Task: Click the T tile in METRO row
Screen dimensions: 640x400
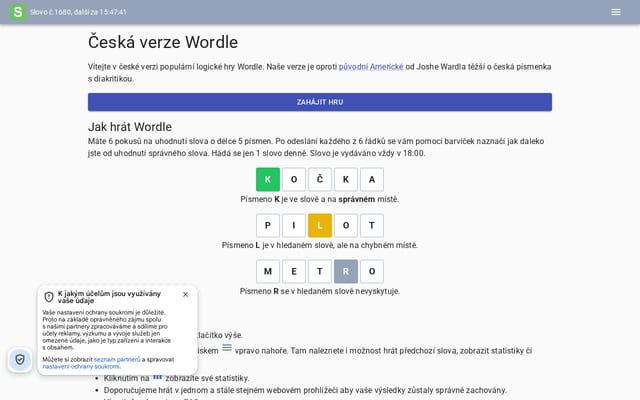Action: pyautogui.click(x=320, y=271)
